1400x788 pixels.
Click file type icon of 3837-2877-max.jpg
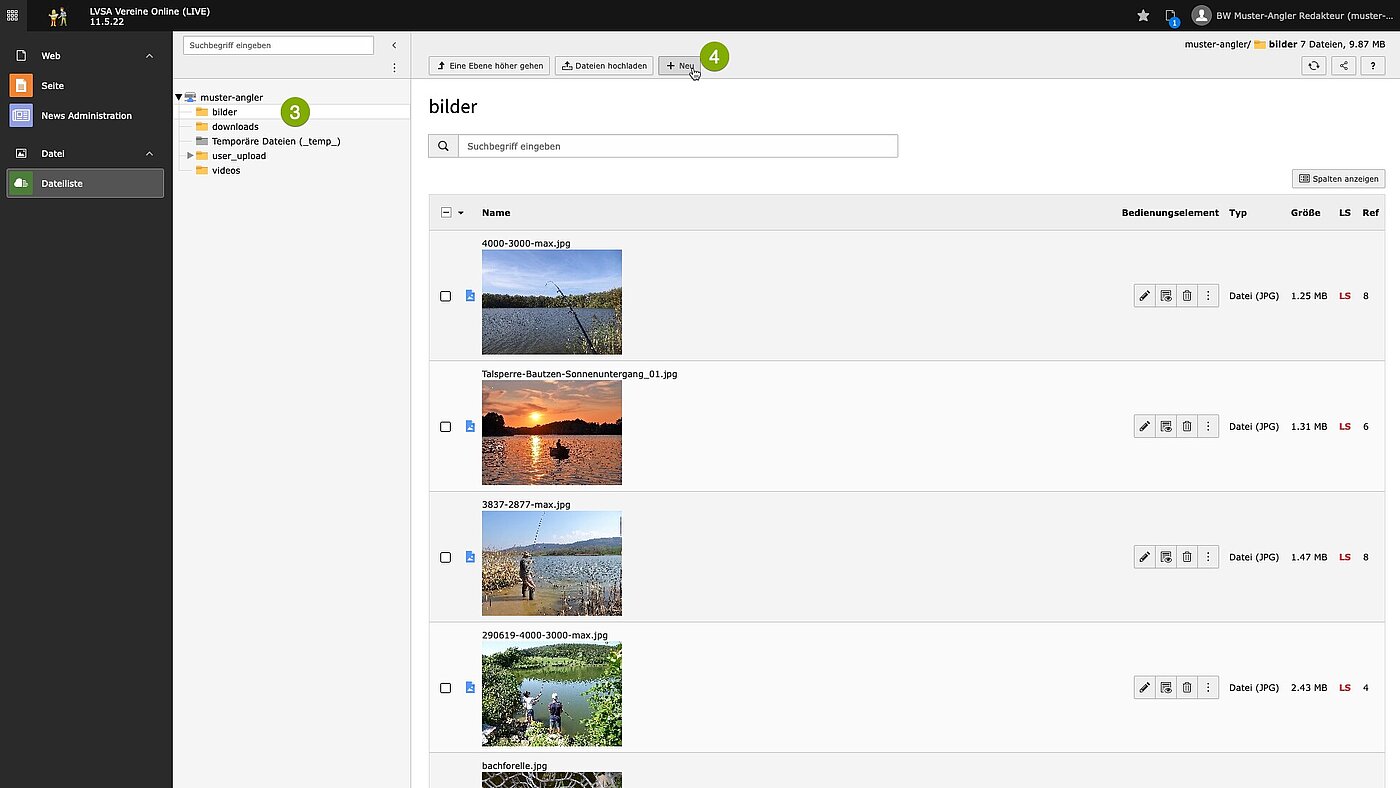470,557
